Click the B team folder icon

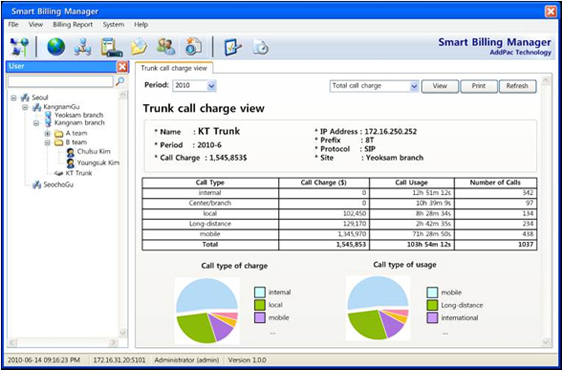click(x=58, y=143)
